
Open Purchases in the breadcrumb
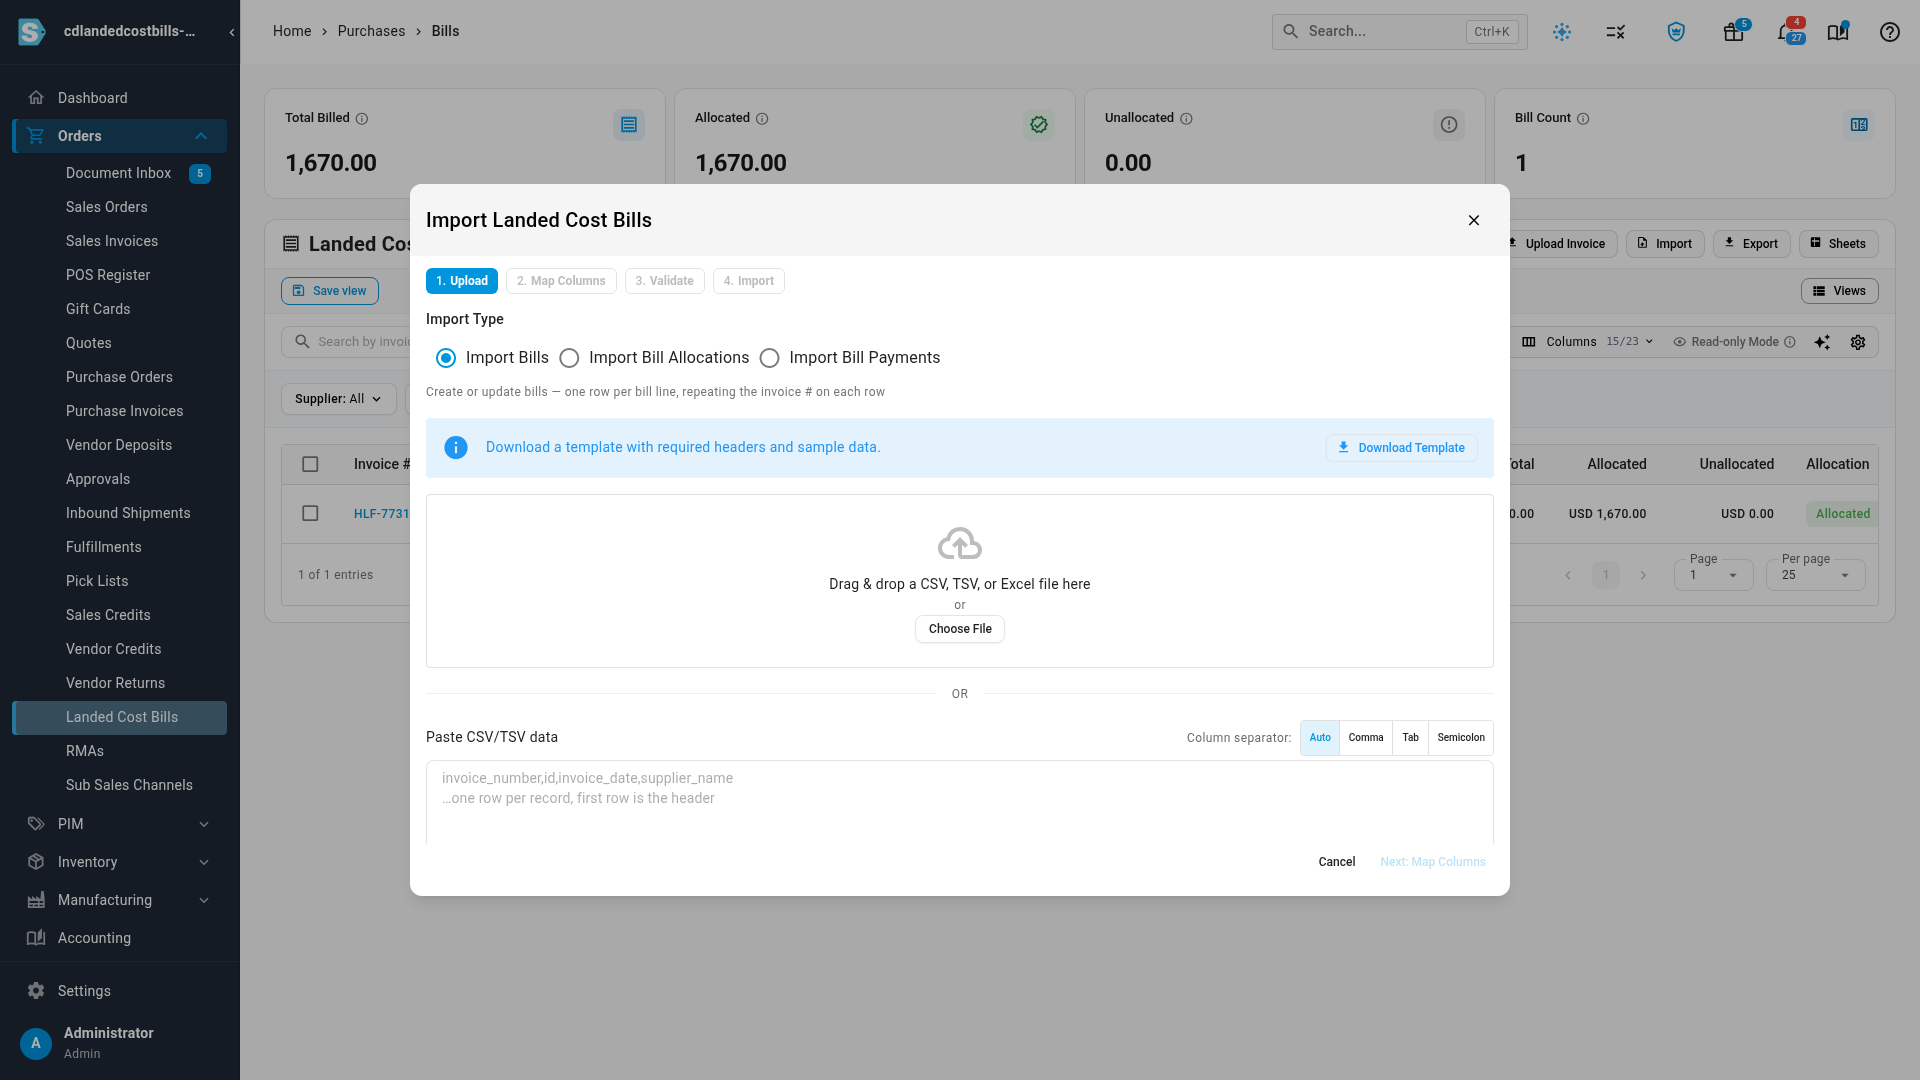pos(371,32)
